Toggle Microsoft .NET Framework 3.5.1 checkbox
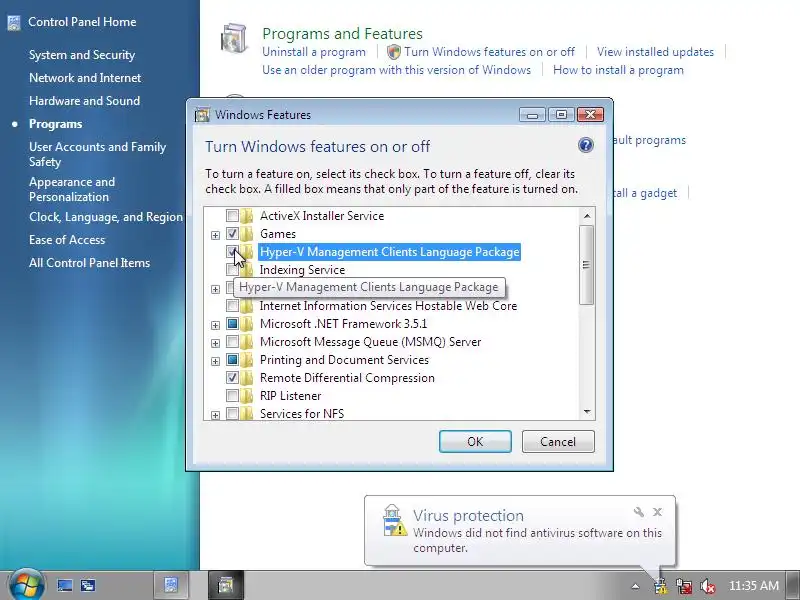 pos(232,324)
